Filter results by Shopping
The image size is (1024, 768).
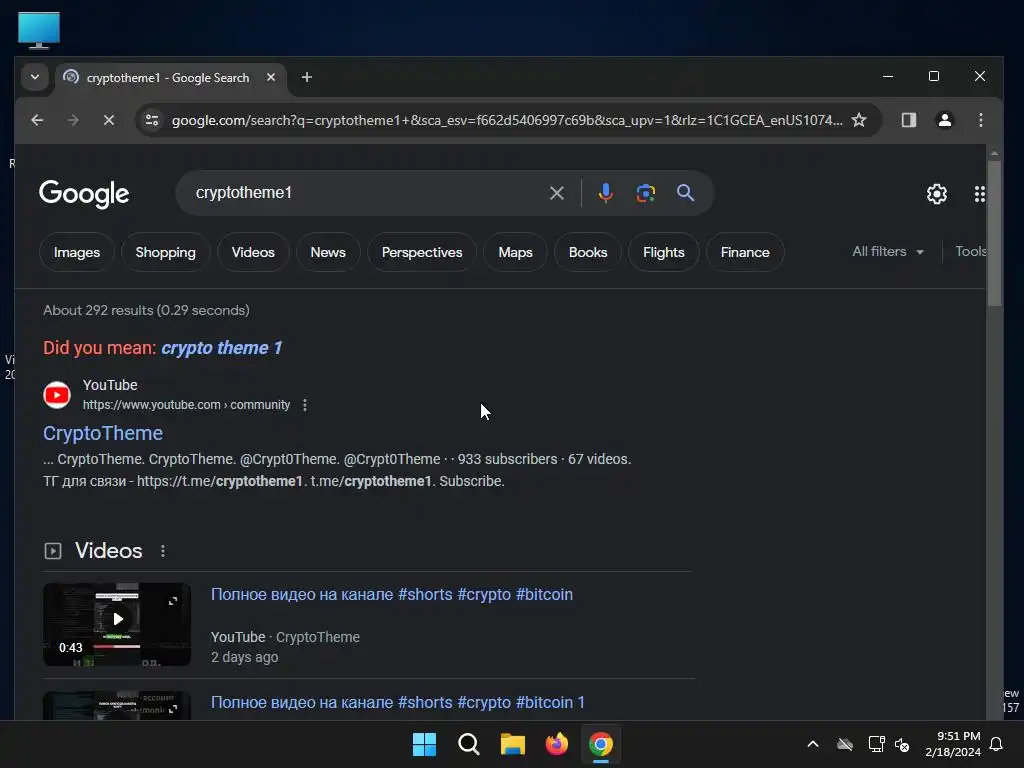click(165, 252)
